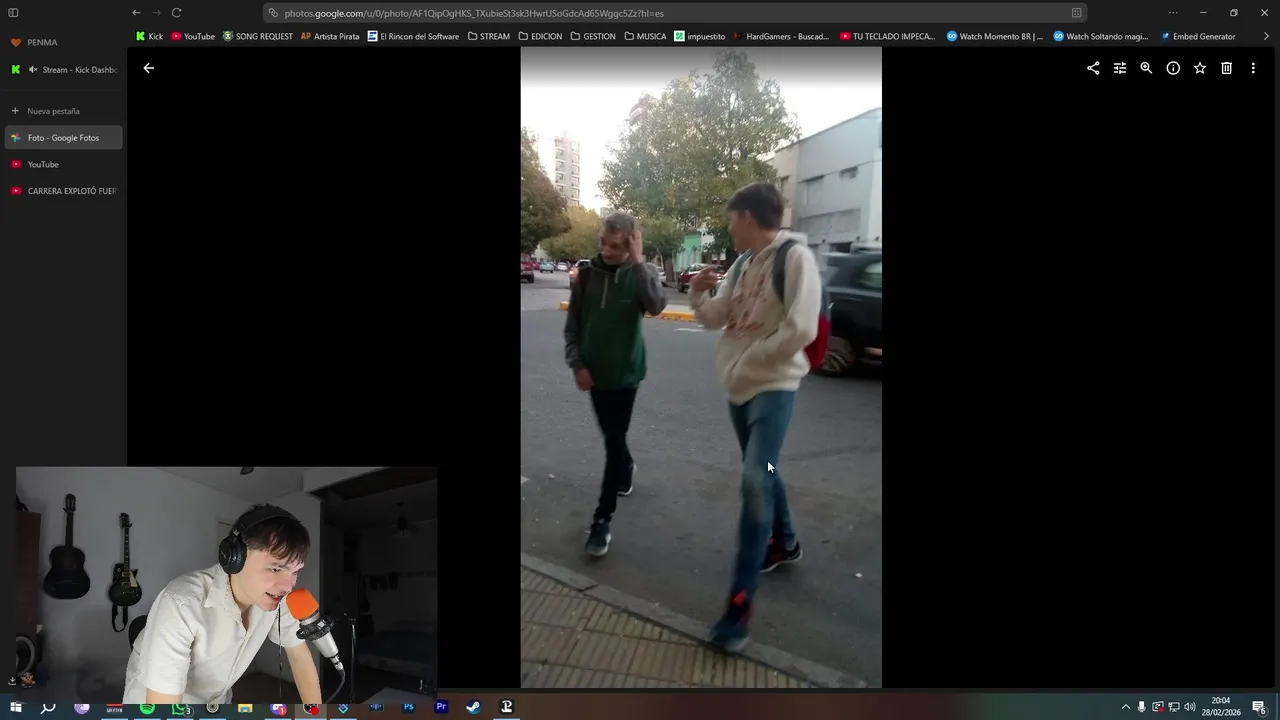This screenshot has height=720, width=1280.
Task: Expand the MUSICA bookmarks folder
Action: coord(645,36)
